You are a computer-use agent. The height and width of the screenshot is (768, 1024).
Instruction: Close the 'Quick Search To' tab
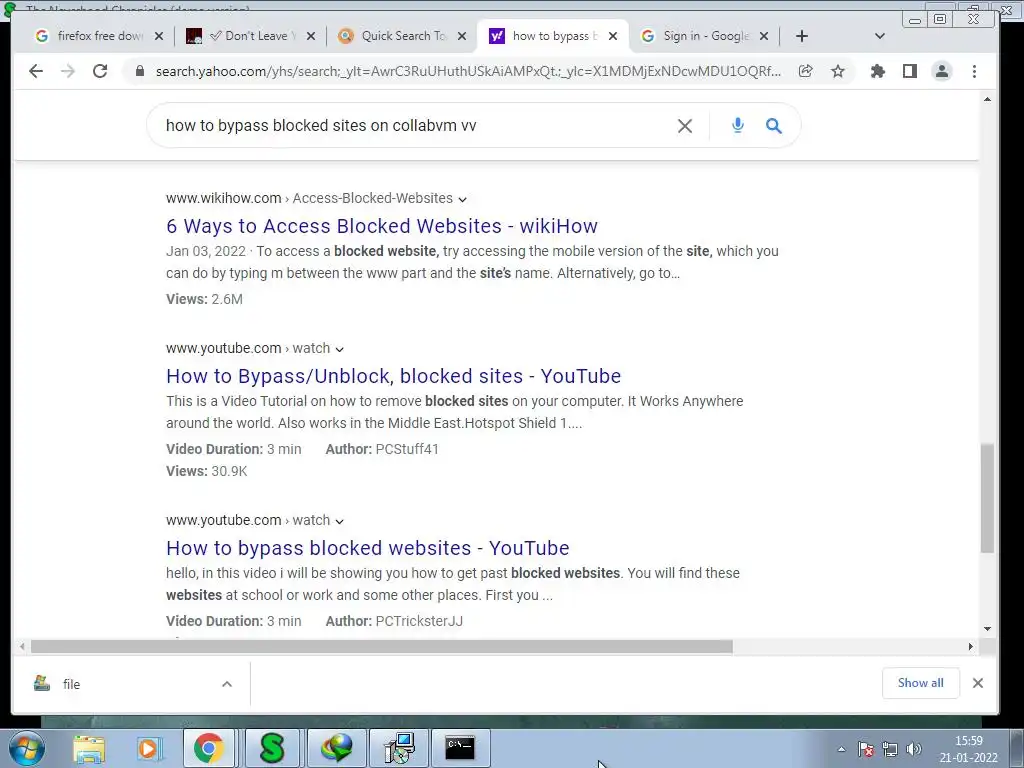pos(462,36)
